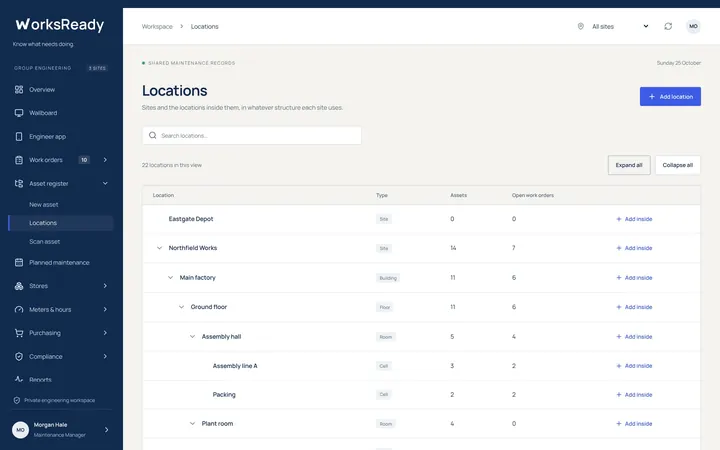This screenshot has height=450, width=720.
Task: Click the Locations breadcrumb text
Action: 204,27
